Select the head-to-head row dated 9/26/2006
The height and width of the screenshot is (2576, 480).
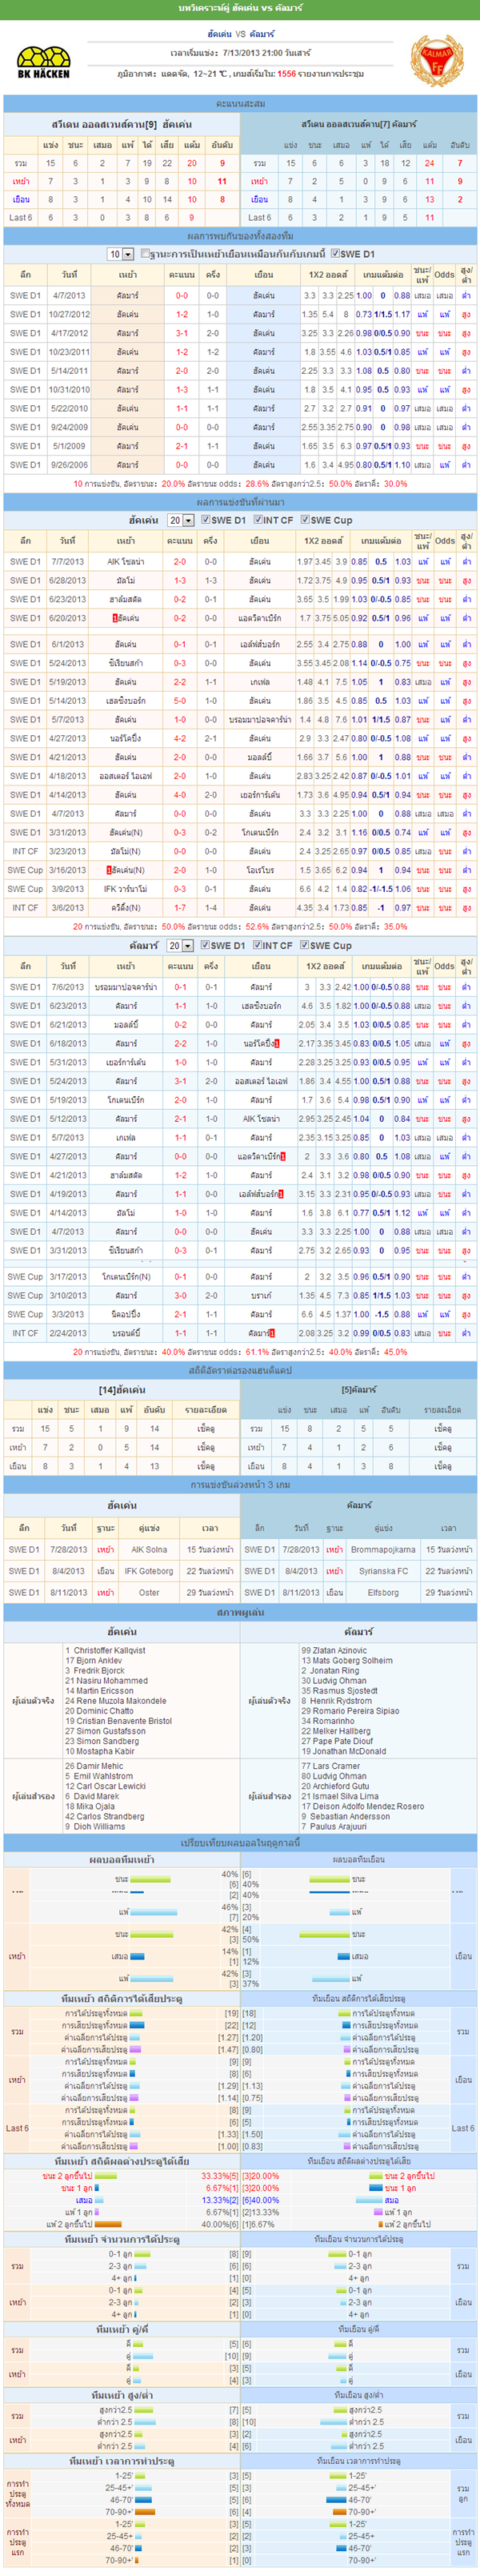(240, 465)
